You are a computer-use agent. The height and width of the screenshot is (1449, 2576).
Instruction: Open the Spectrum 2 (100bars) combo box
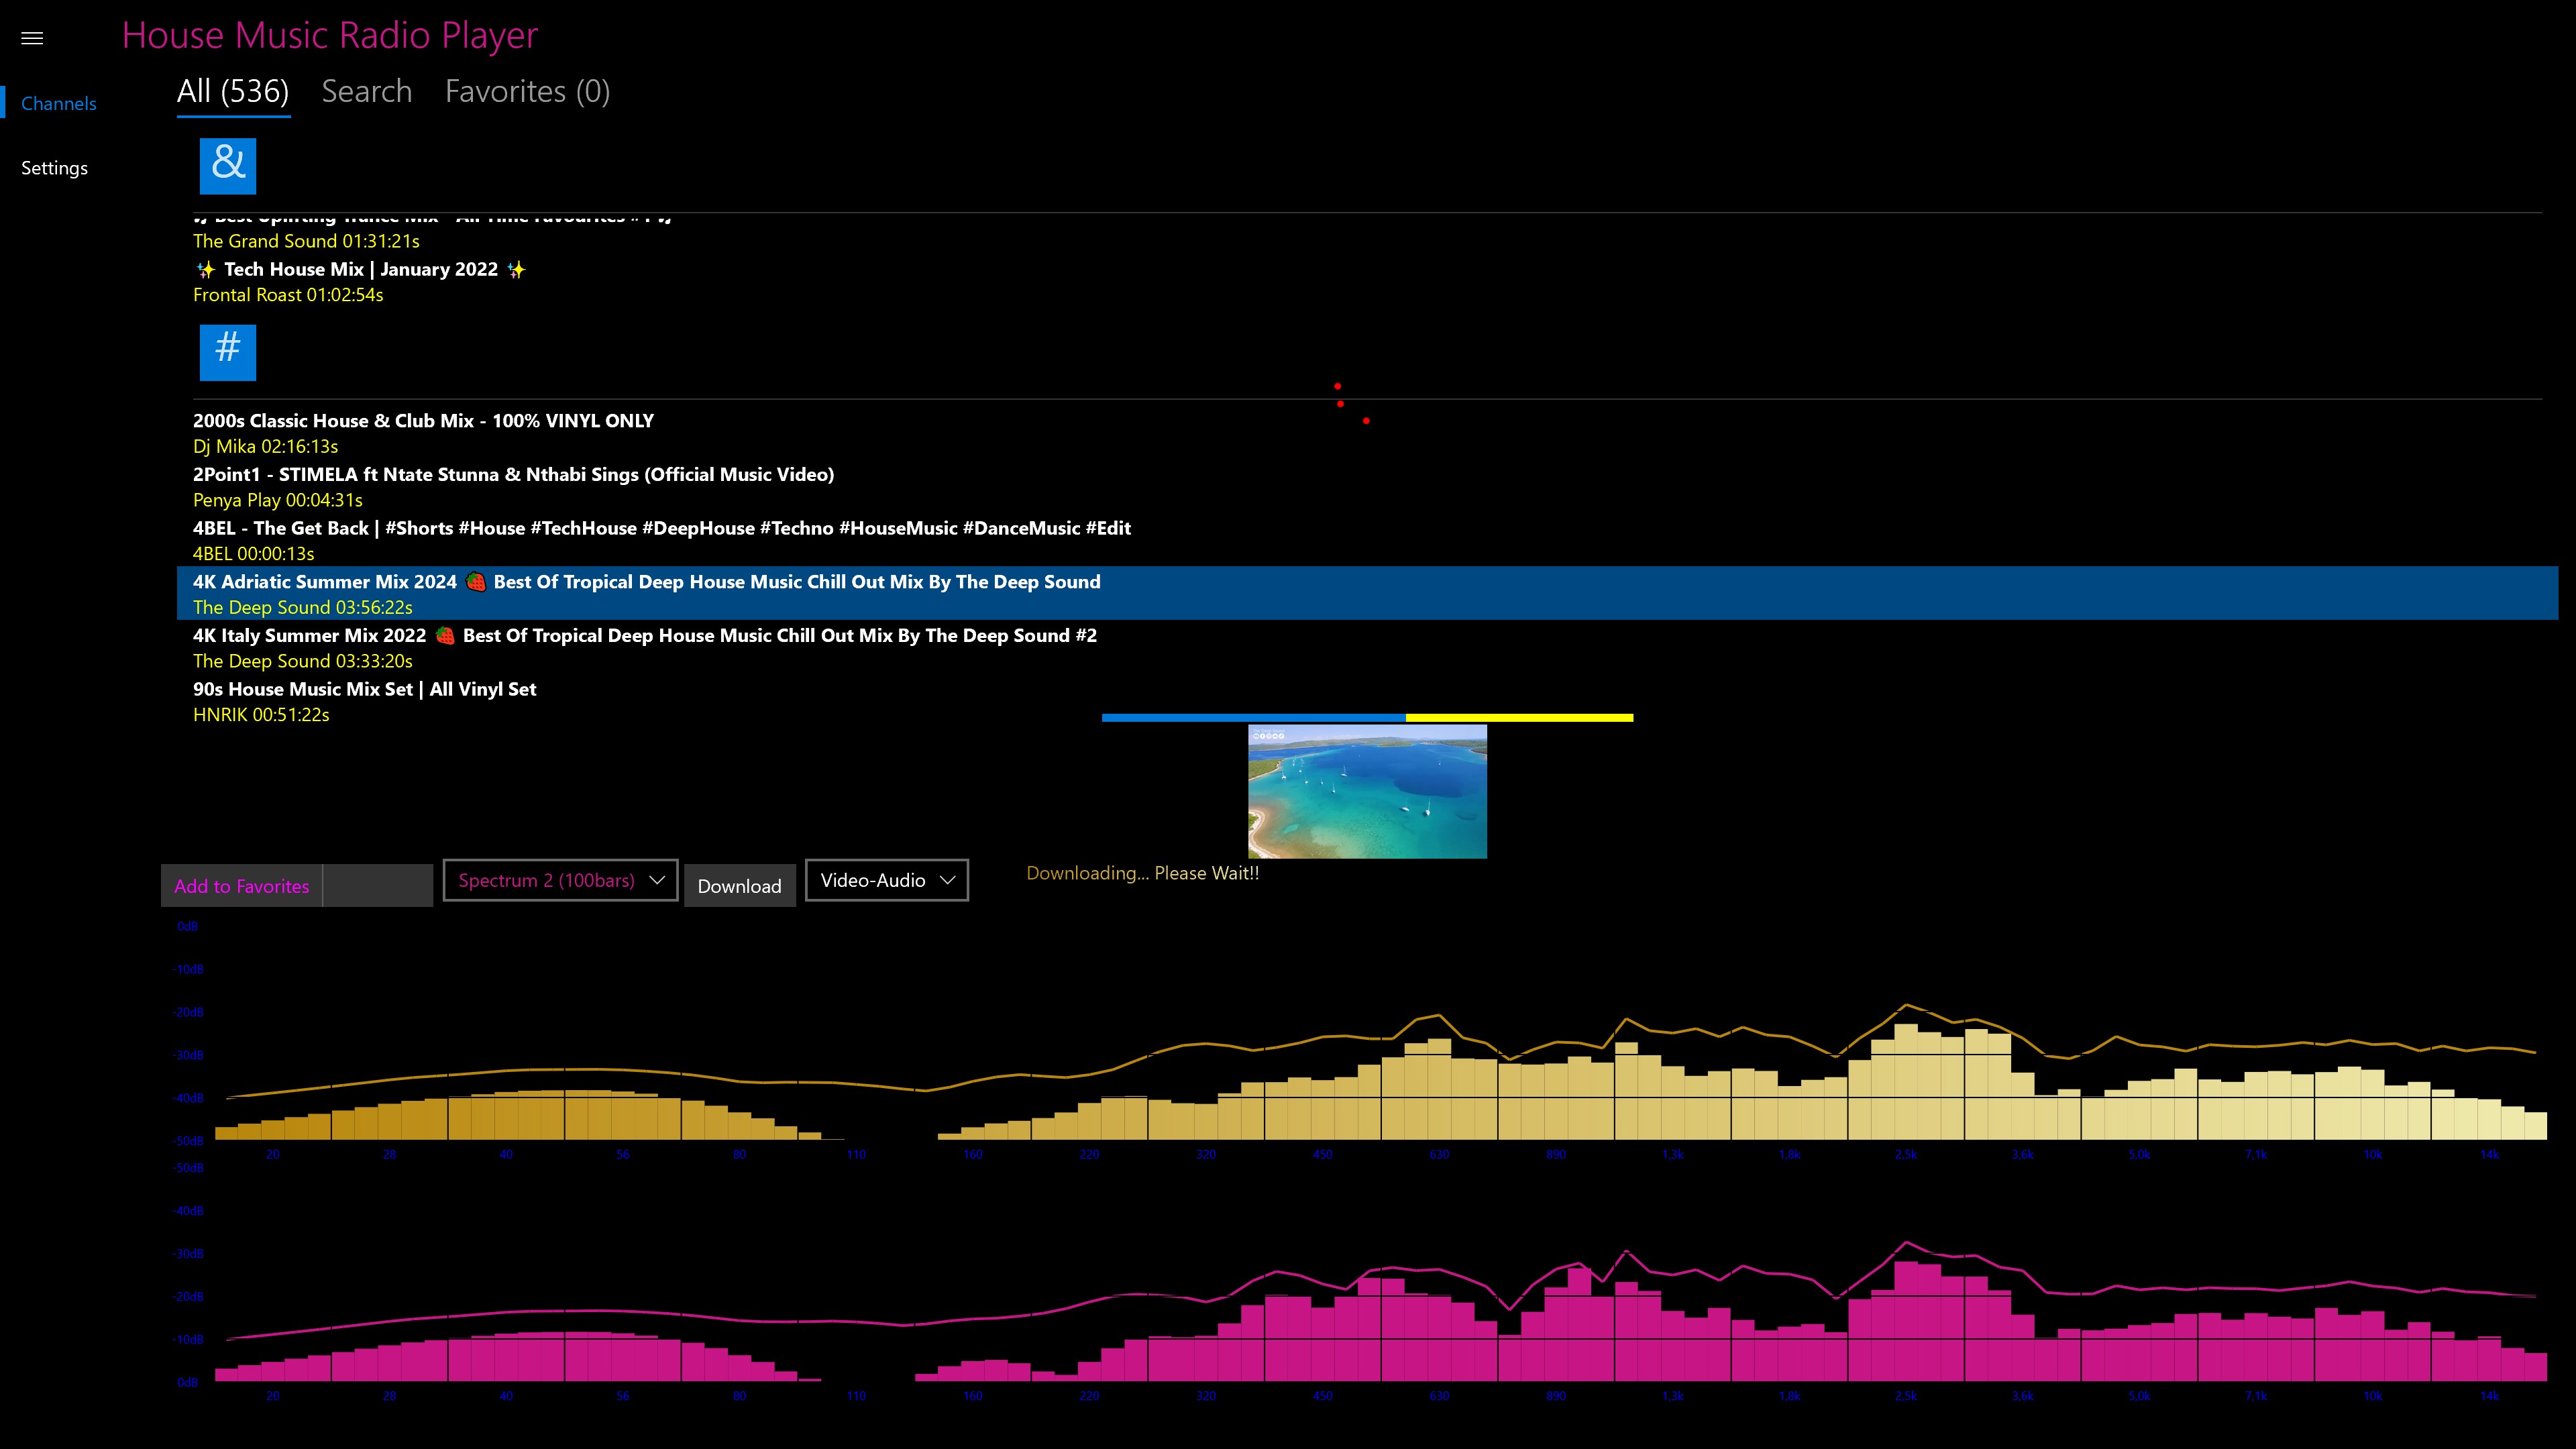click(546, 880)
